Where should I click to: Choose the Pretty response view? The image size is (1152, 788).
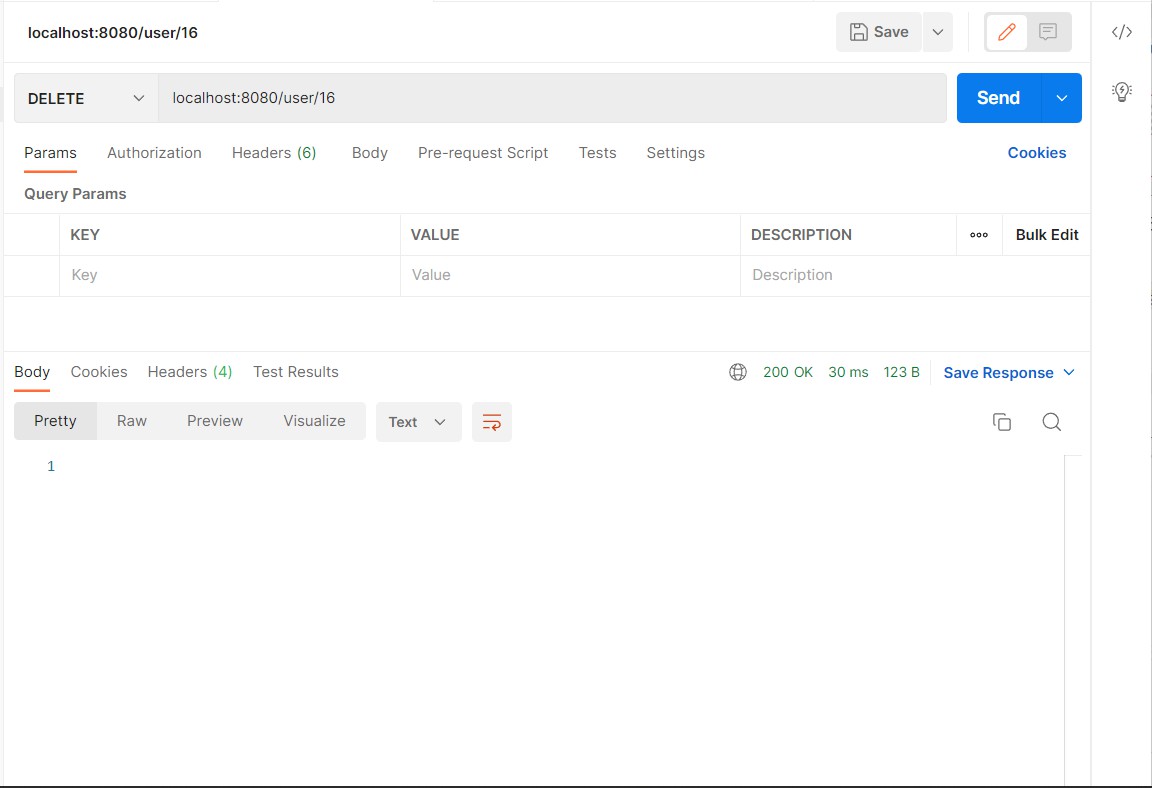(x=55, y=421)
